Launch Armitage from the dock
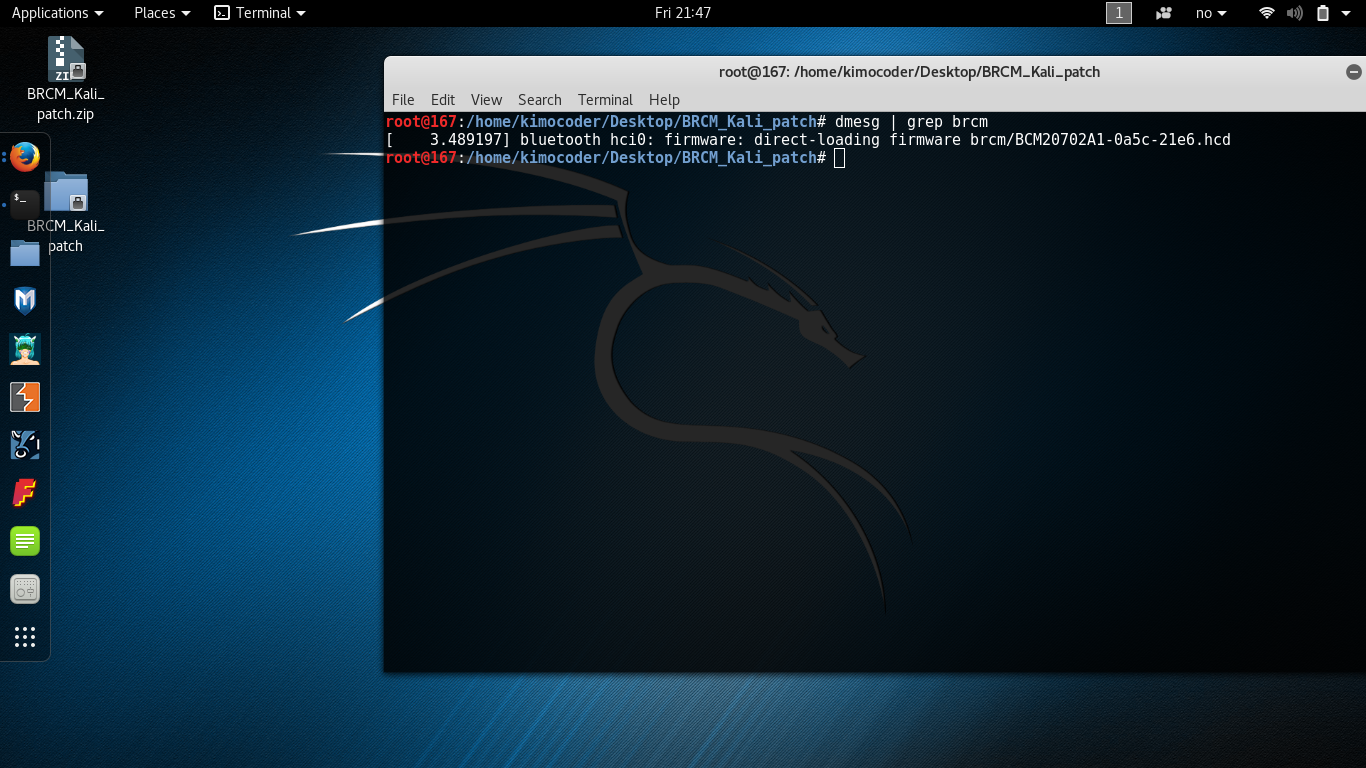 25,349
